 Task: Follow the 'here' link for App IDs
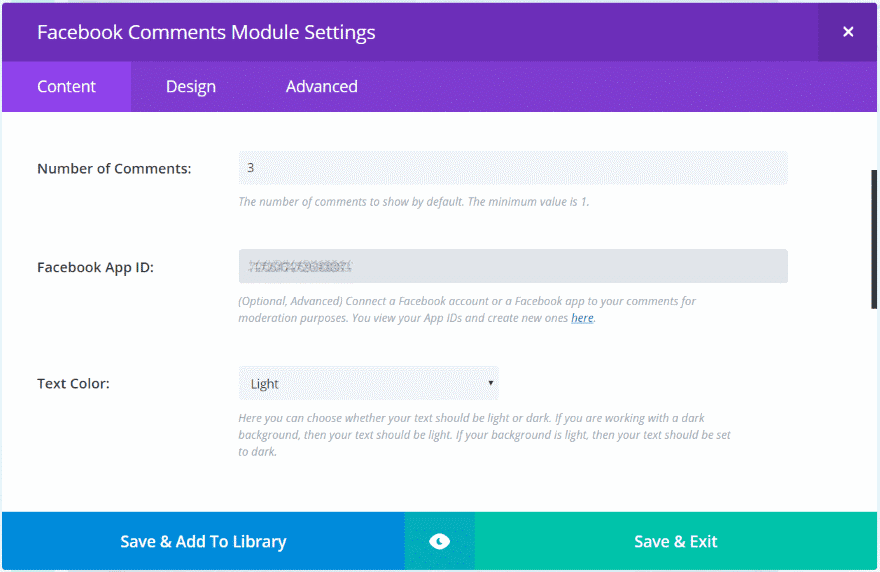point(582,318)
